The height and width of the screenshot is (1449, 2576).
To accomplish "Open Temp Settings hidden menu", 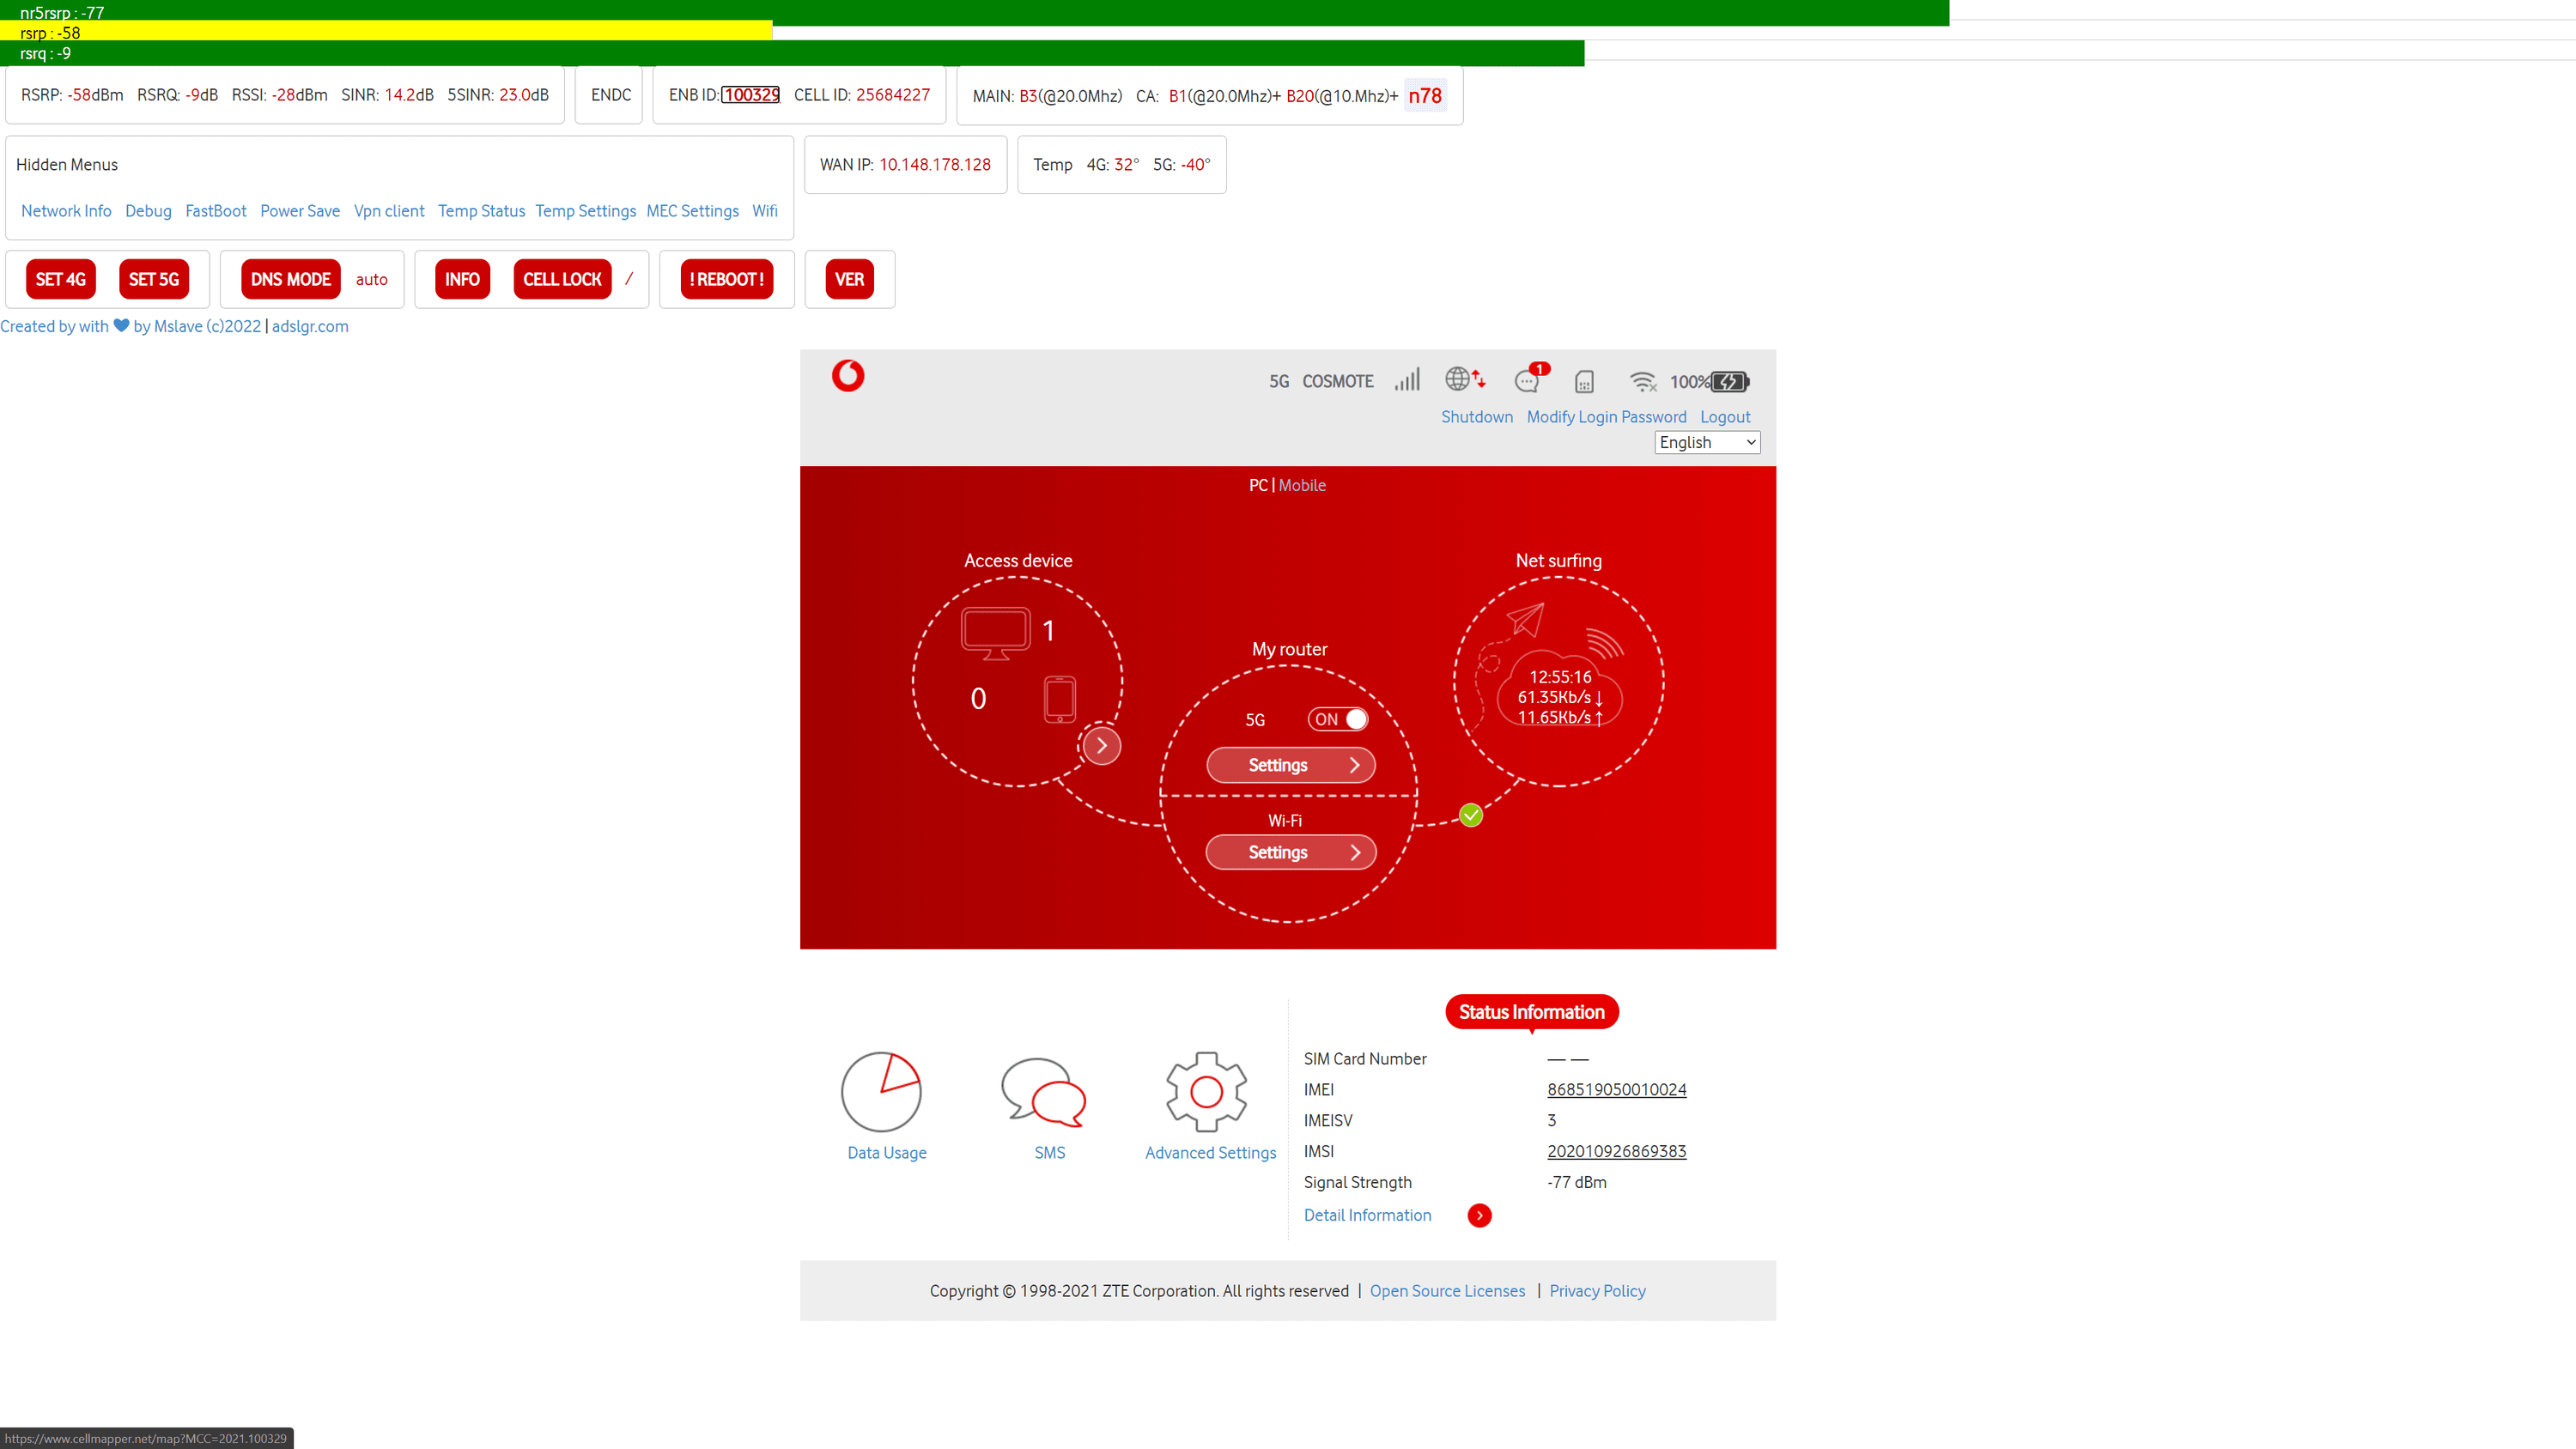I will (585, 211).
